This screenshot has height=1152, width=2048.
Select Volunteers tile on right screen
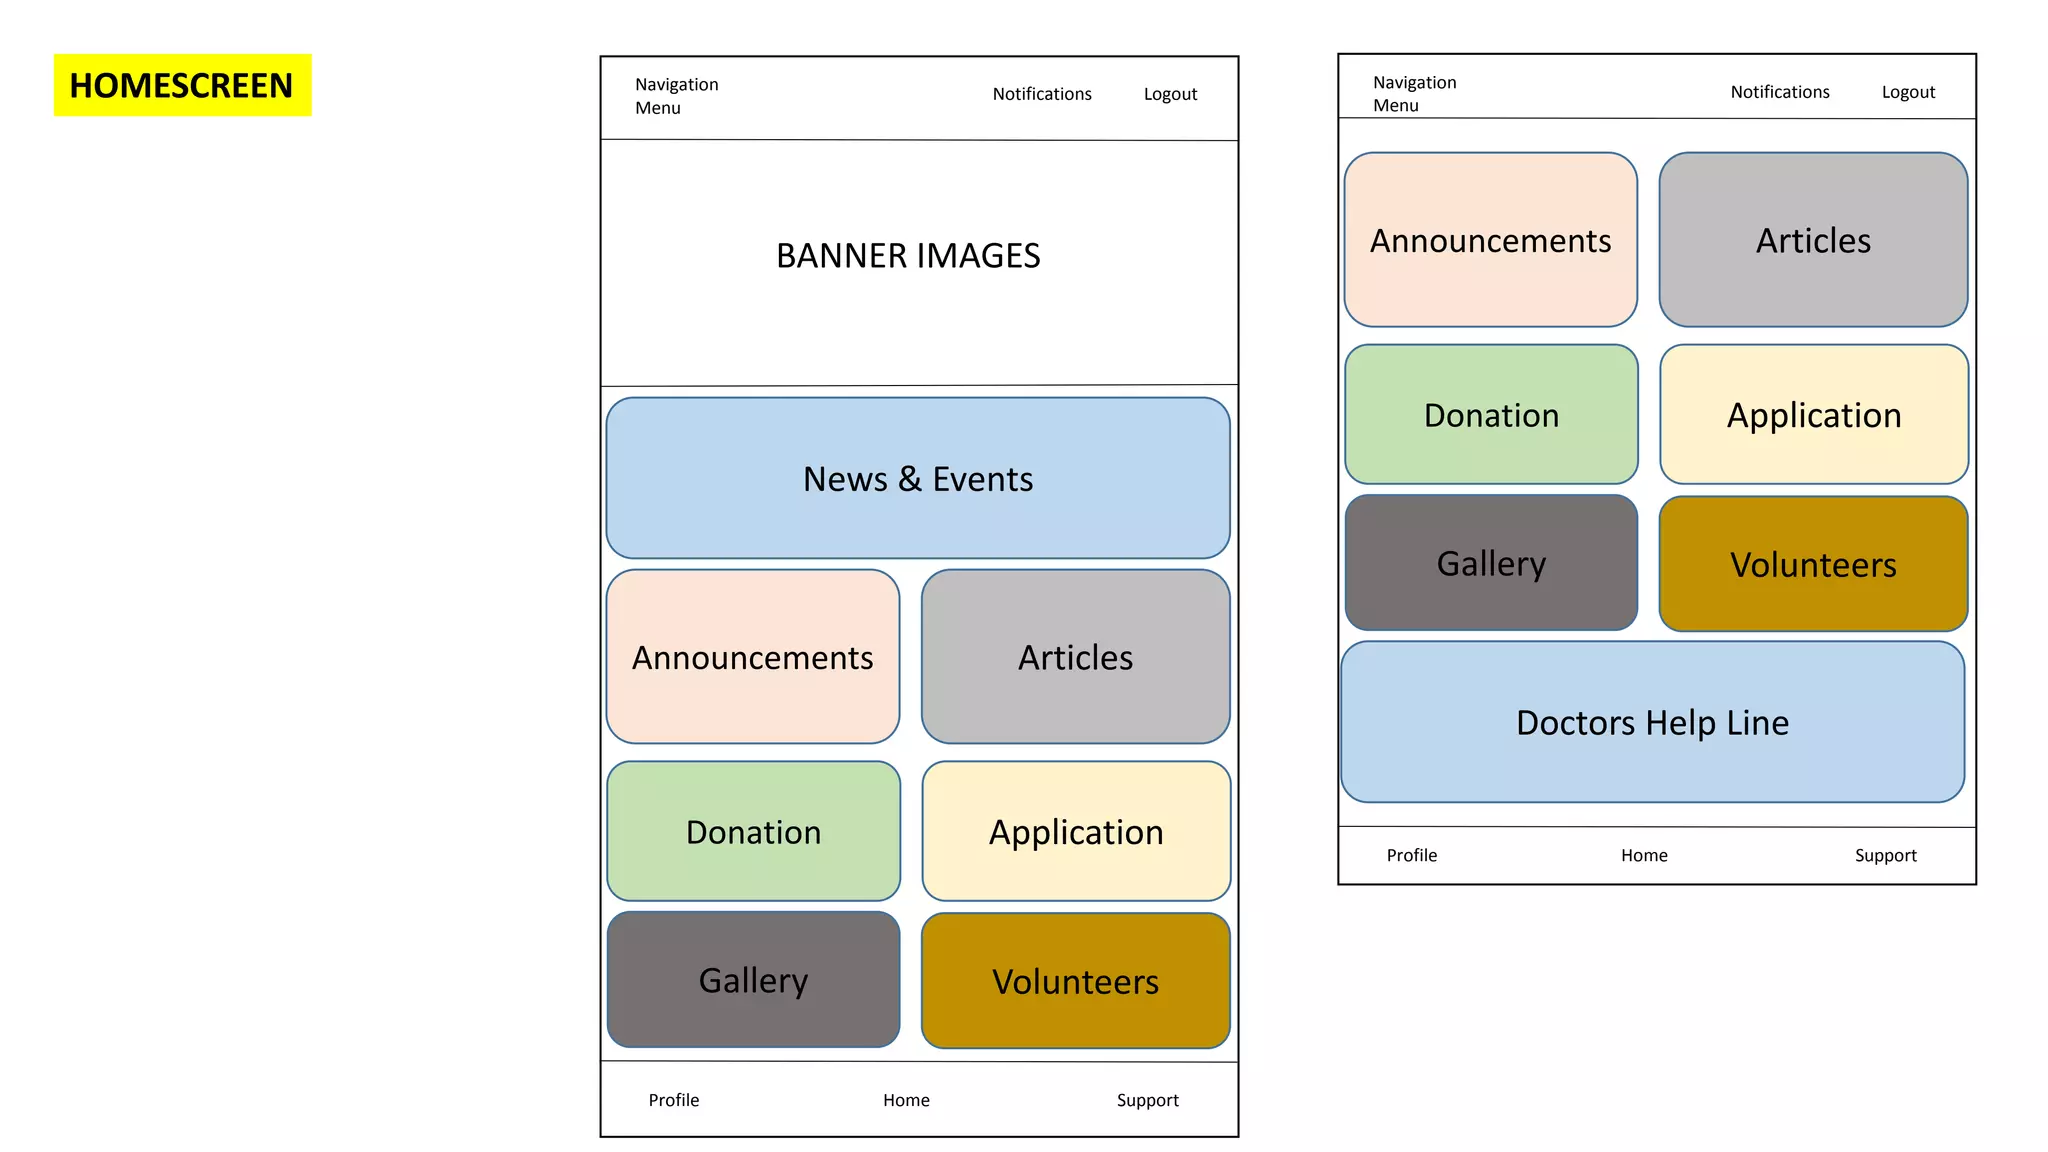coord(1813,564)
